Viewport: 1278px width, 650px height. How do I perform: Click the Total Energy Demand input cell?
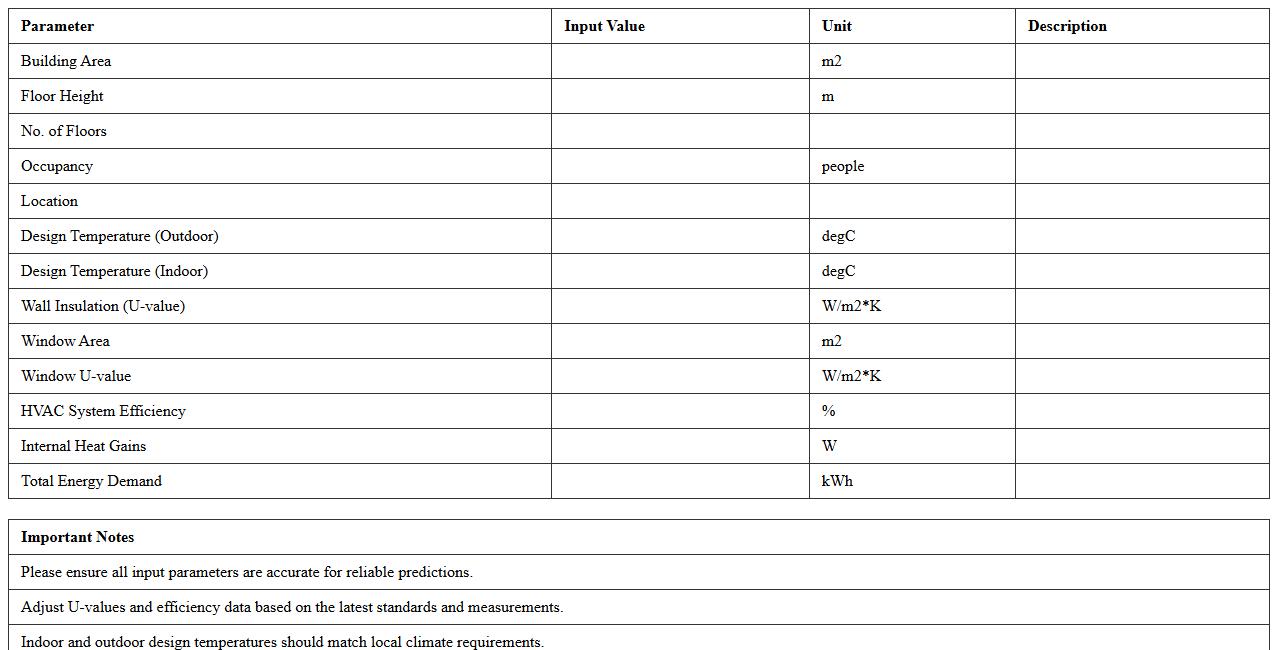click(680, 481)
